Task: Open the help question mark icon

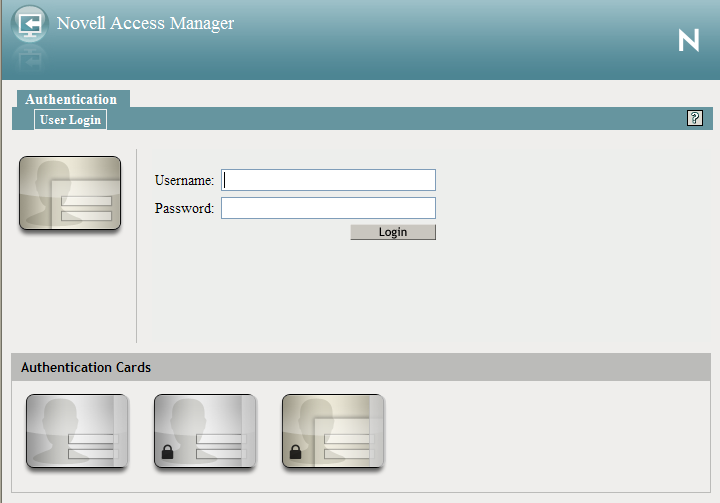Action: click(x=695, y=118)
